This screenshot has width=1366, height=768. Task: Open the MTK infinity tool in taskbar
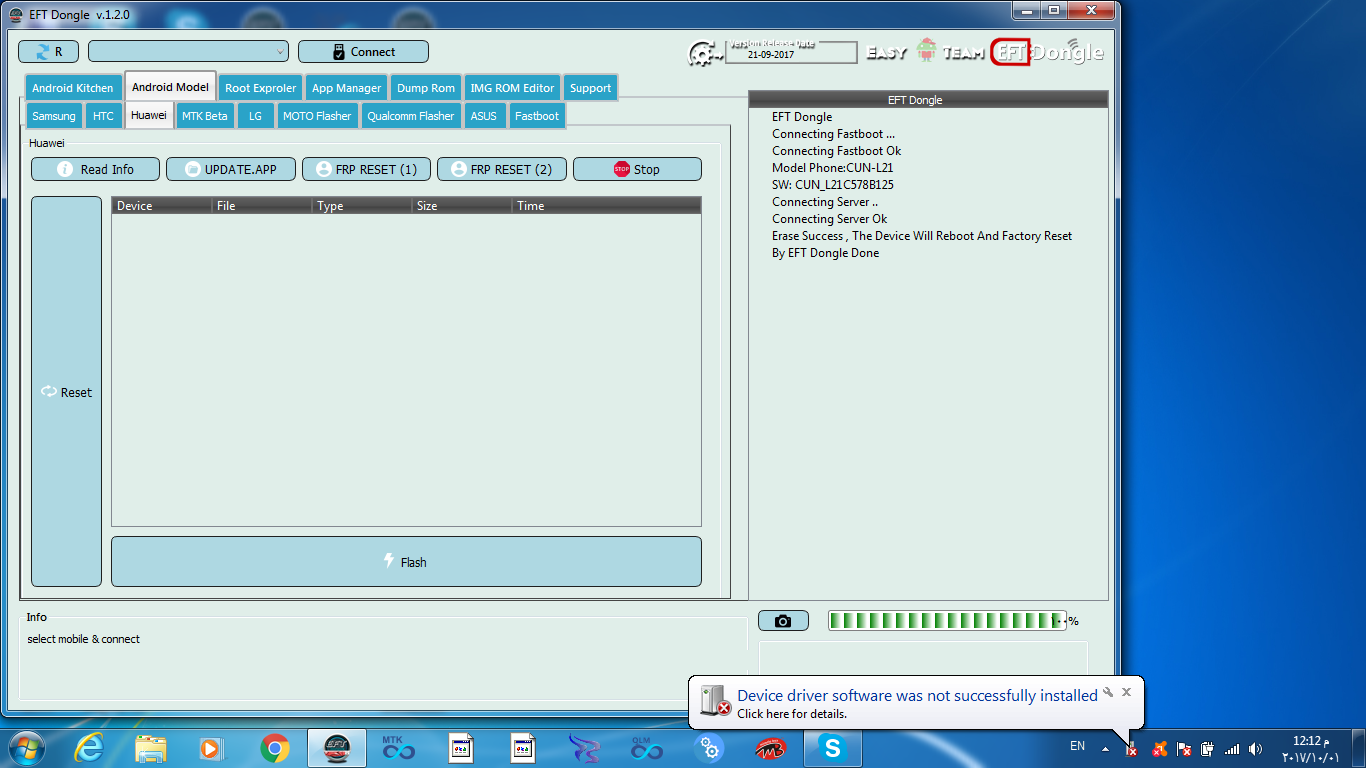(x=398, y=747)
